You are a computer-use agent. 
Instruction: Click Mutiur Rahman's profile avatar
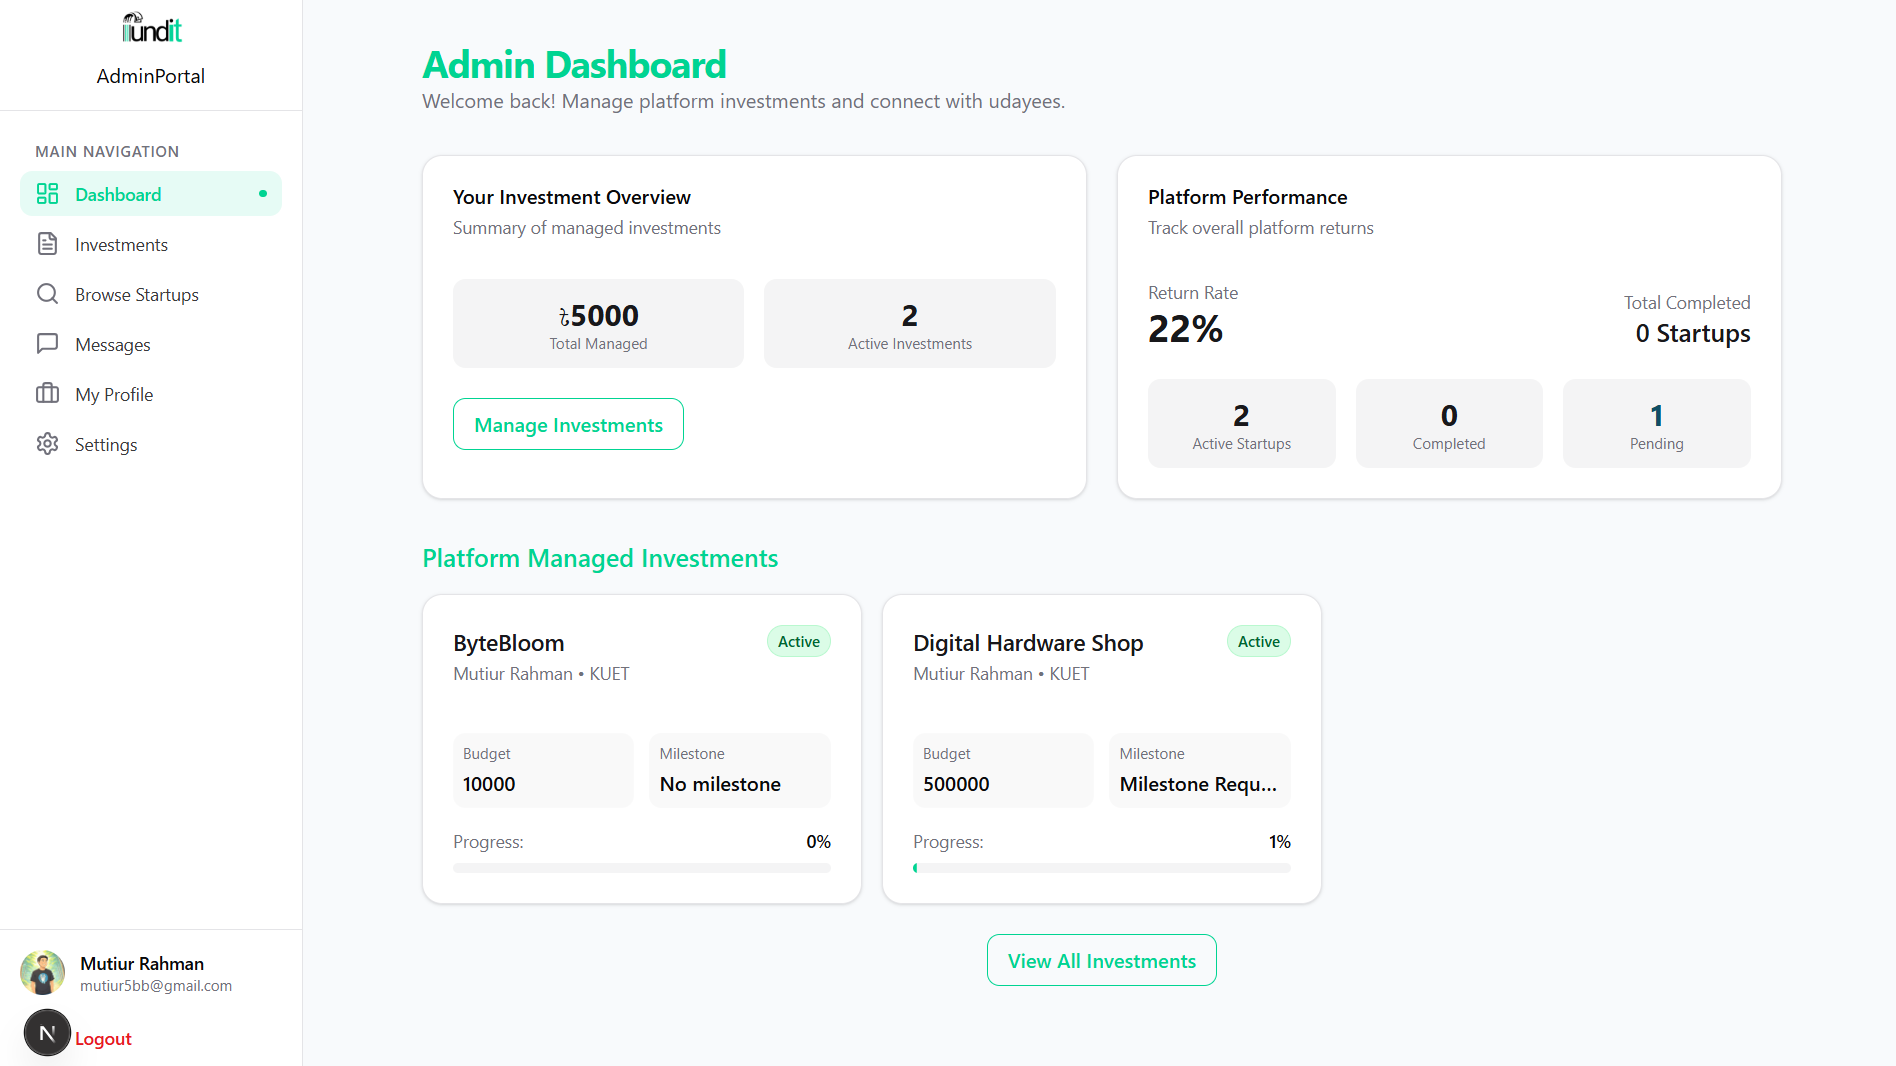click(x=42, y=973)
